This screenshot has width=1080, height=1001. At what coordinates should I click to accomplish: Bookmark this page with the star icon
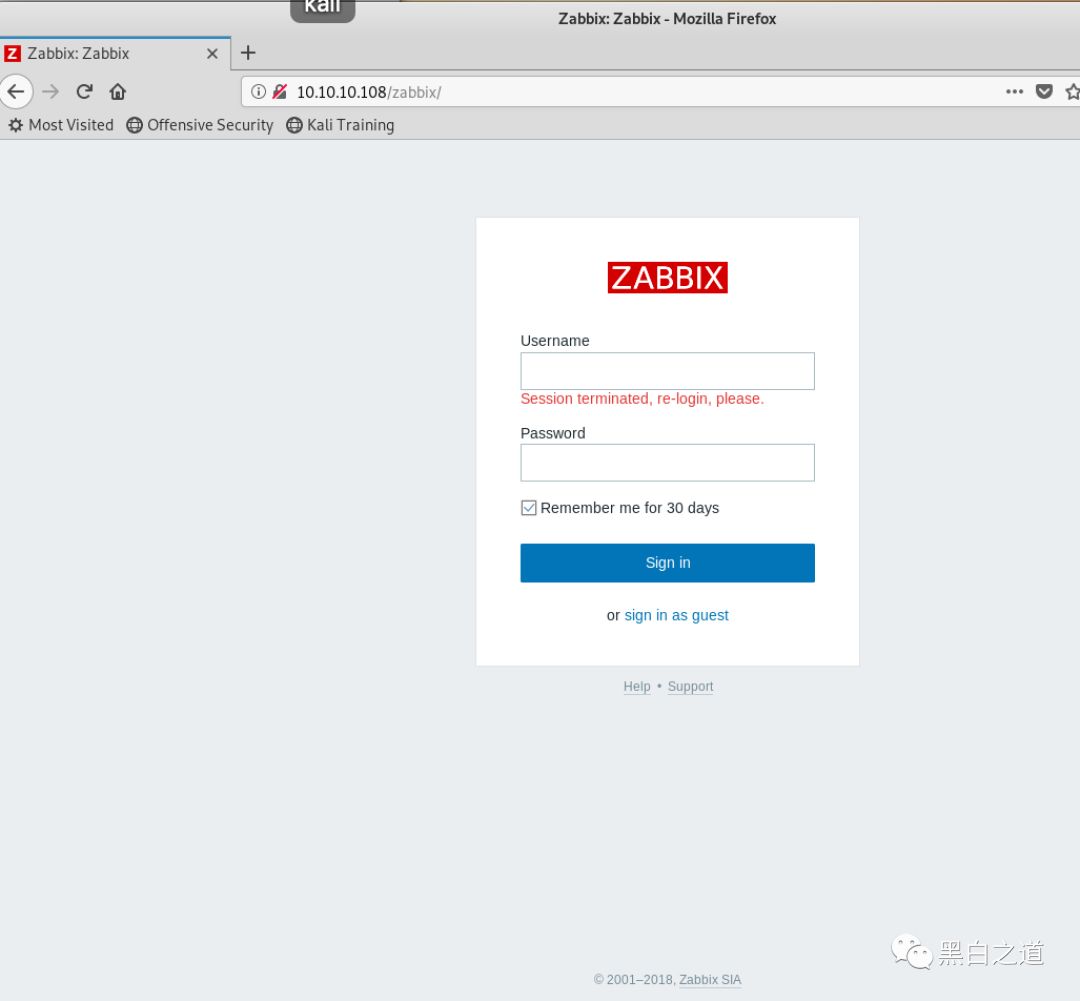tap(1072, 92)
